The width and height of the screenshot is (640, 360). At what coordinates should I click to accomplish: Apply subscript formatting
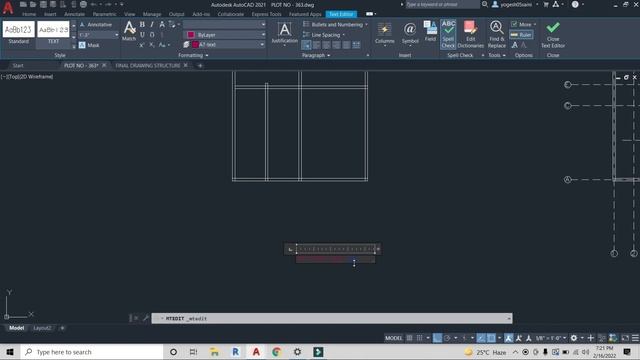click(x=152, y=45)
